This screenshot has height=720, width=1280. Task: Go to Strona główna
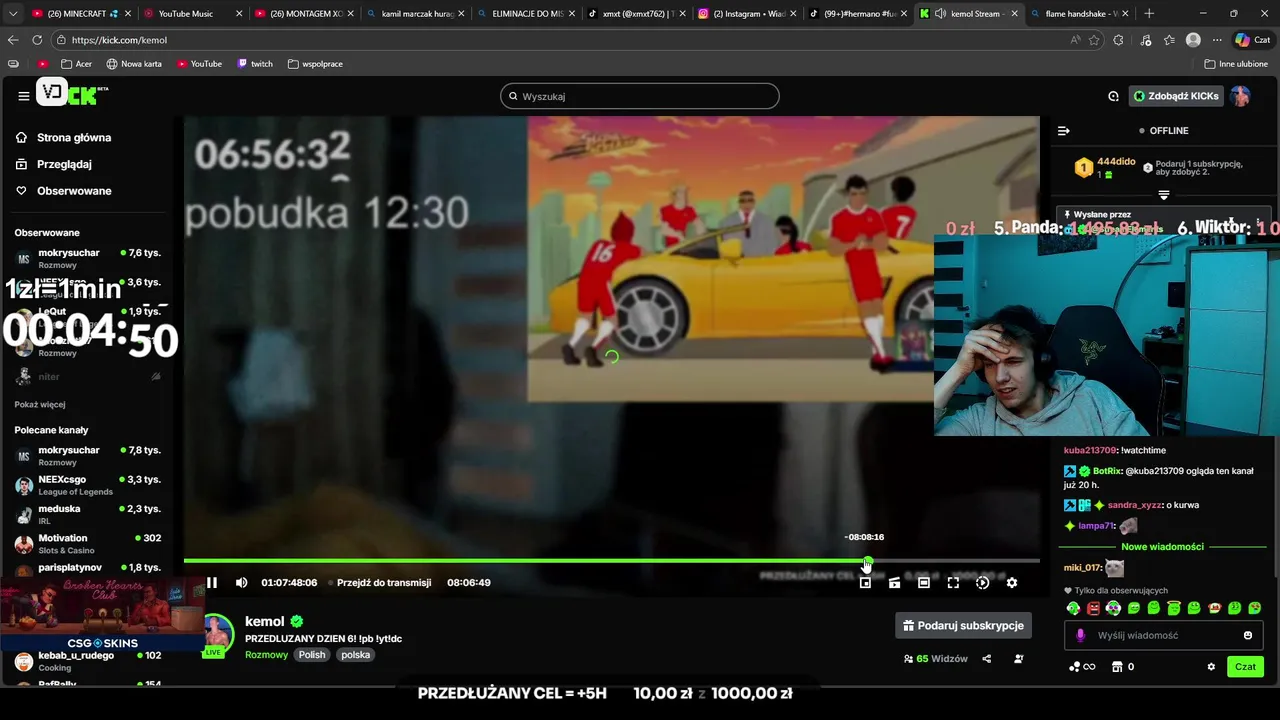[x=74, y=138]
